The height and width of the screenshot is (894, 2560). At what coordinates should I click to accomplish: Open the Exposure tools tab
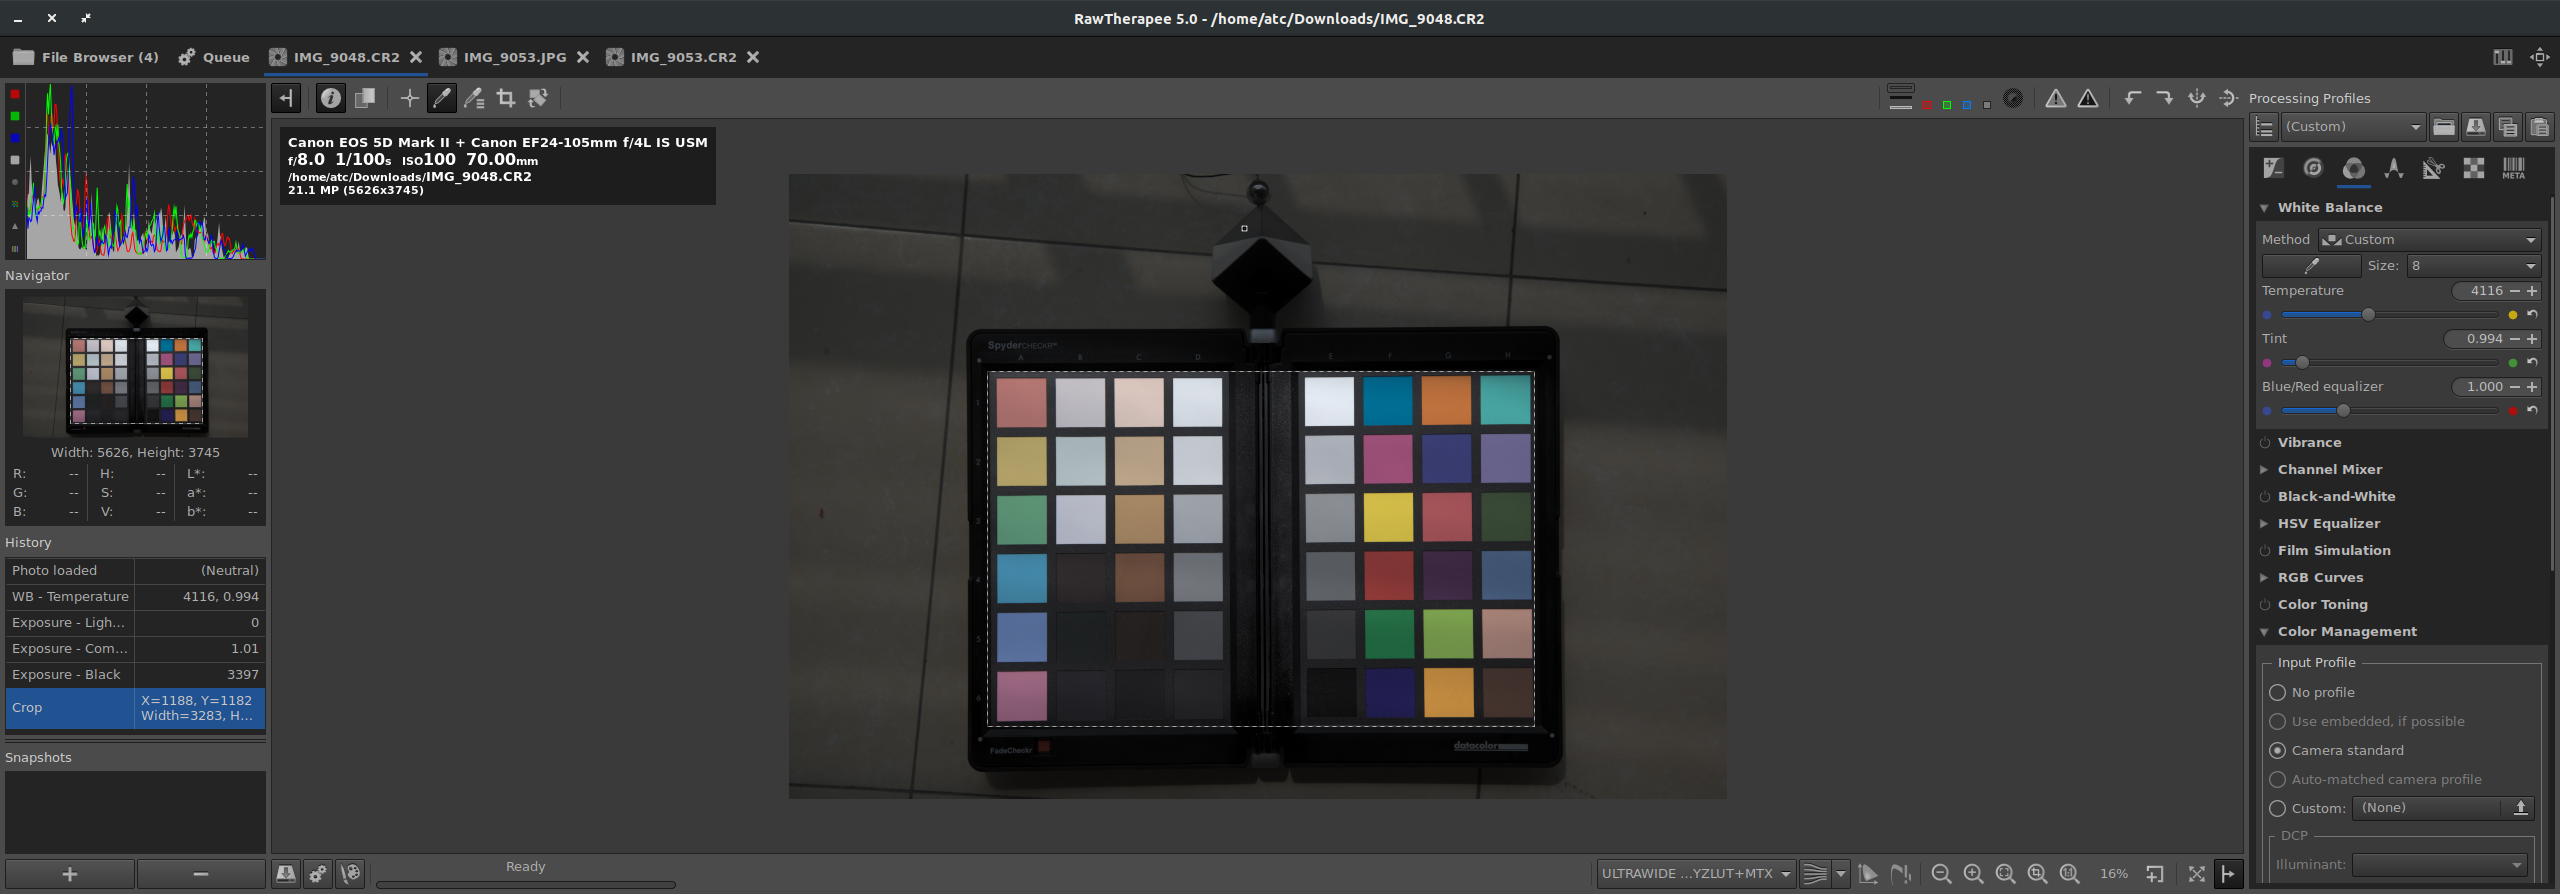click(x=2273, y=168)
